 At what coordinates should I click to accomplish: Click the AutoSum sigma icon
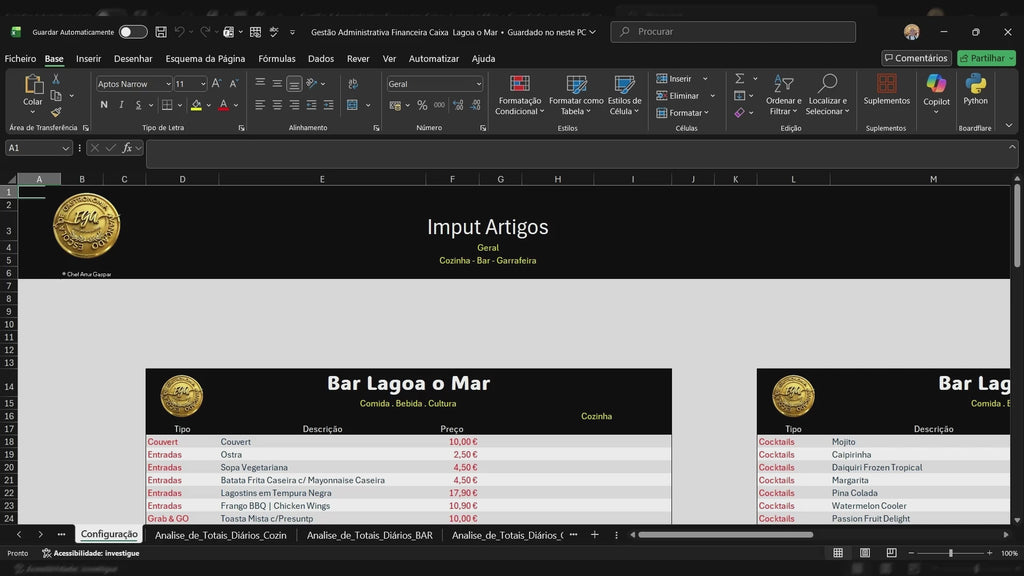pos(740,79)
